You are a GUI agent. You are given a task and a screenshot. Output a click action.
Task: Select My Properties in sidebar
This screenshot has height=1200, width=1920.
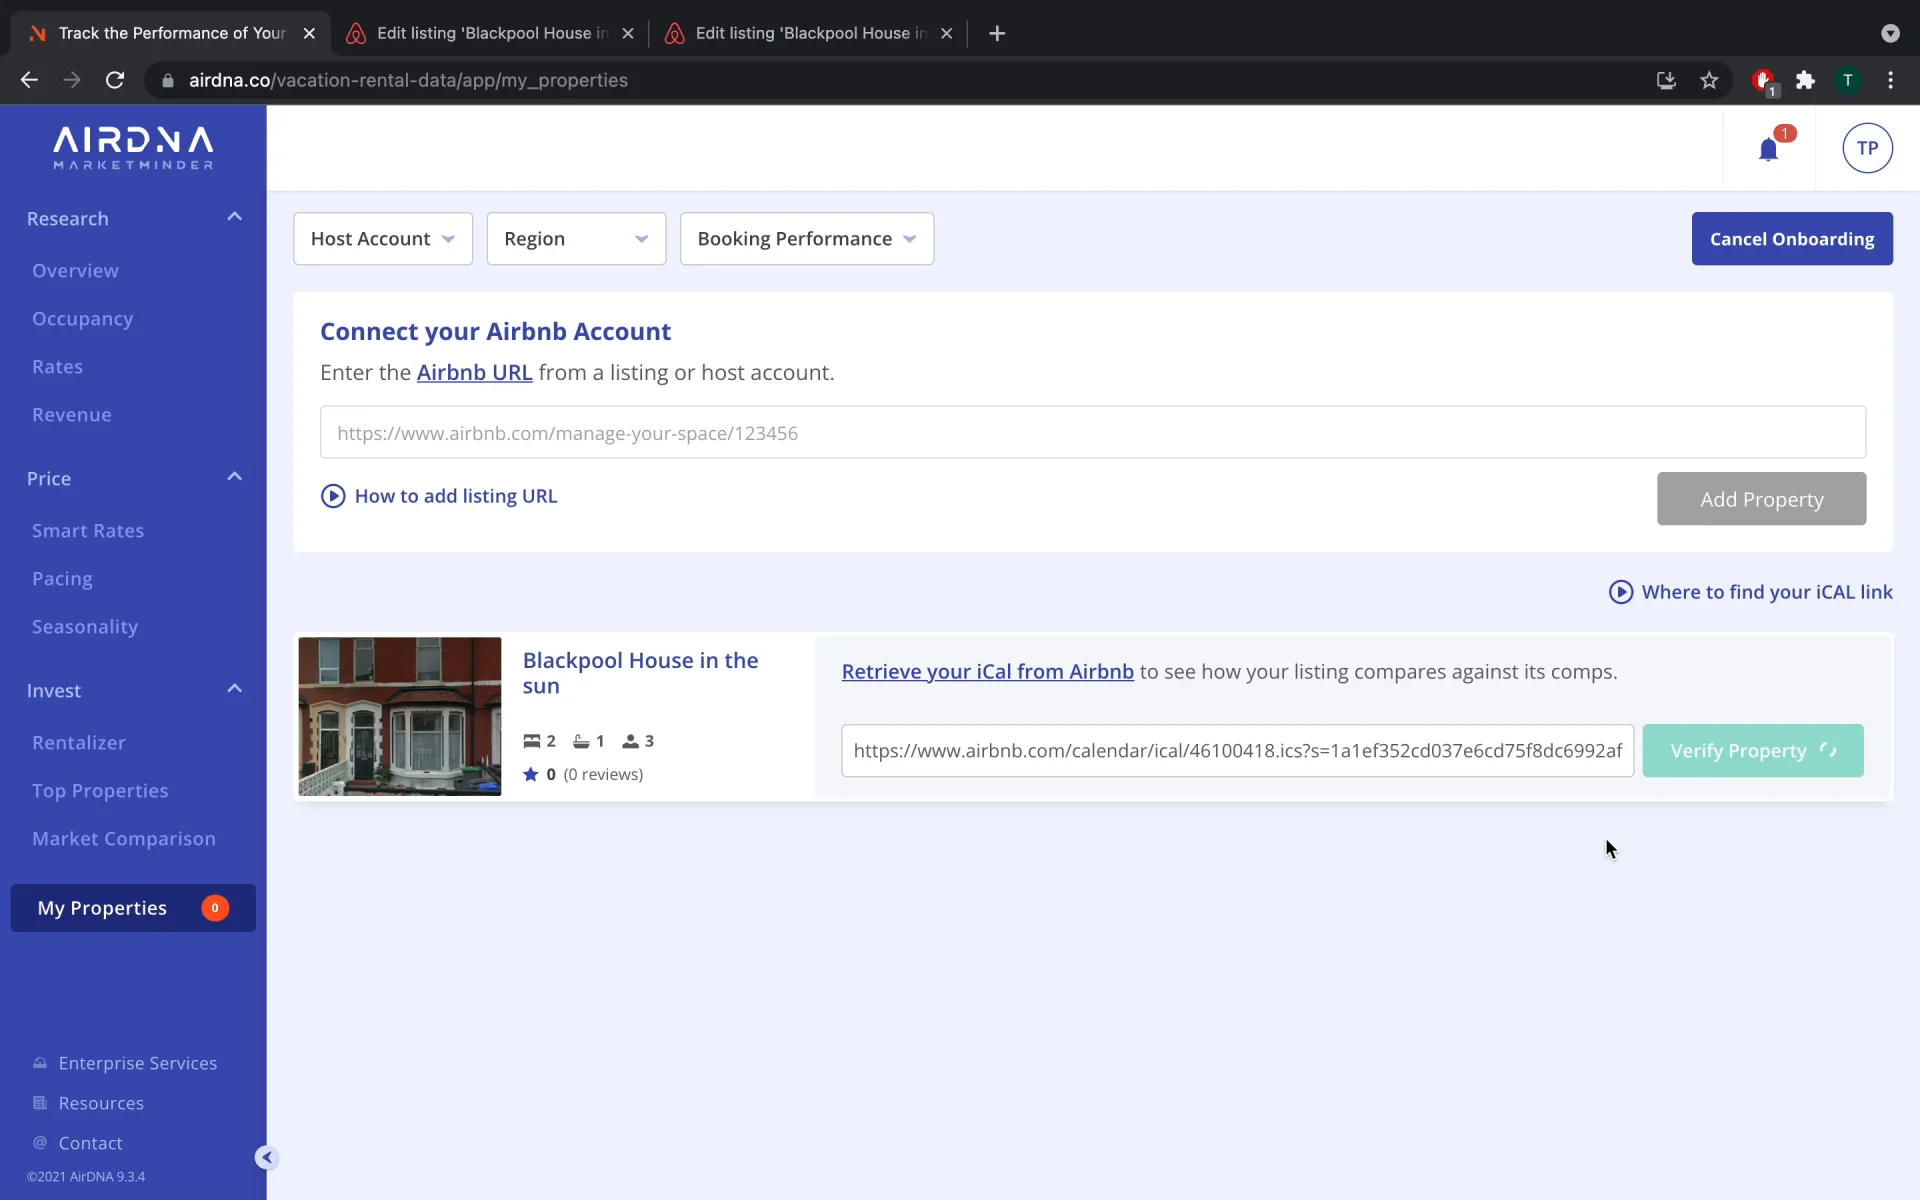pos(133,908)
